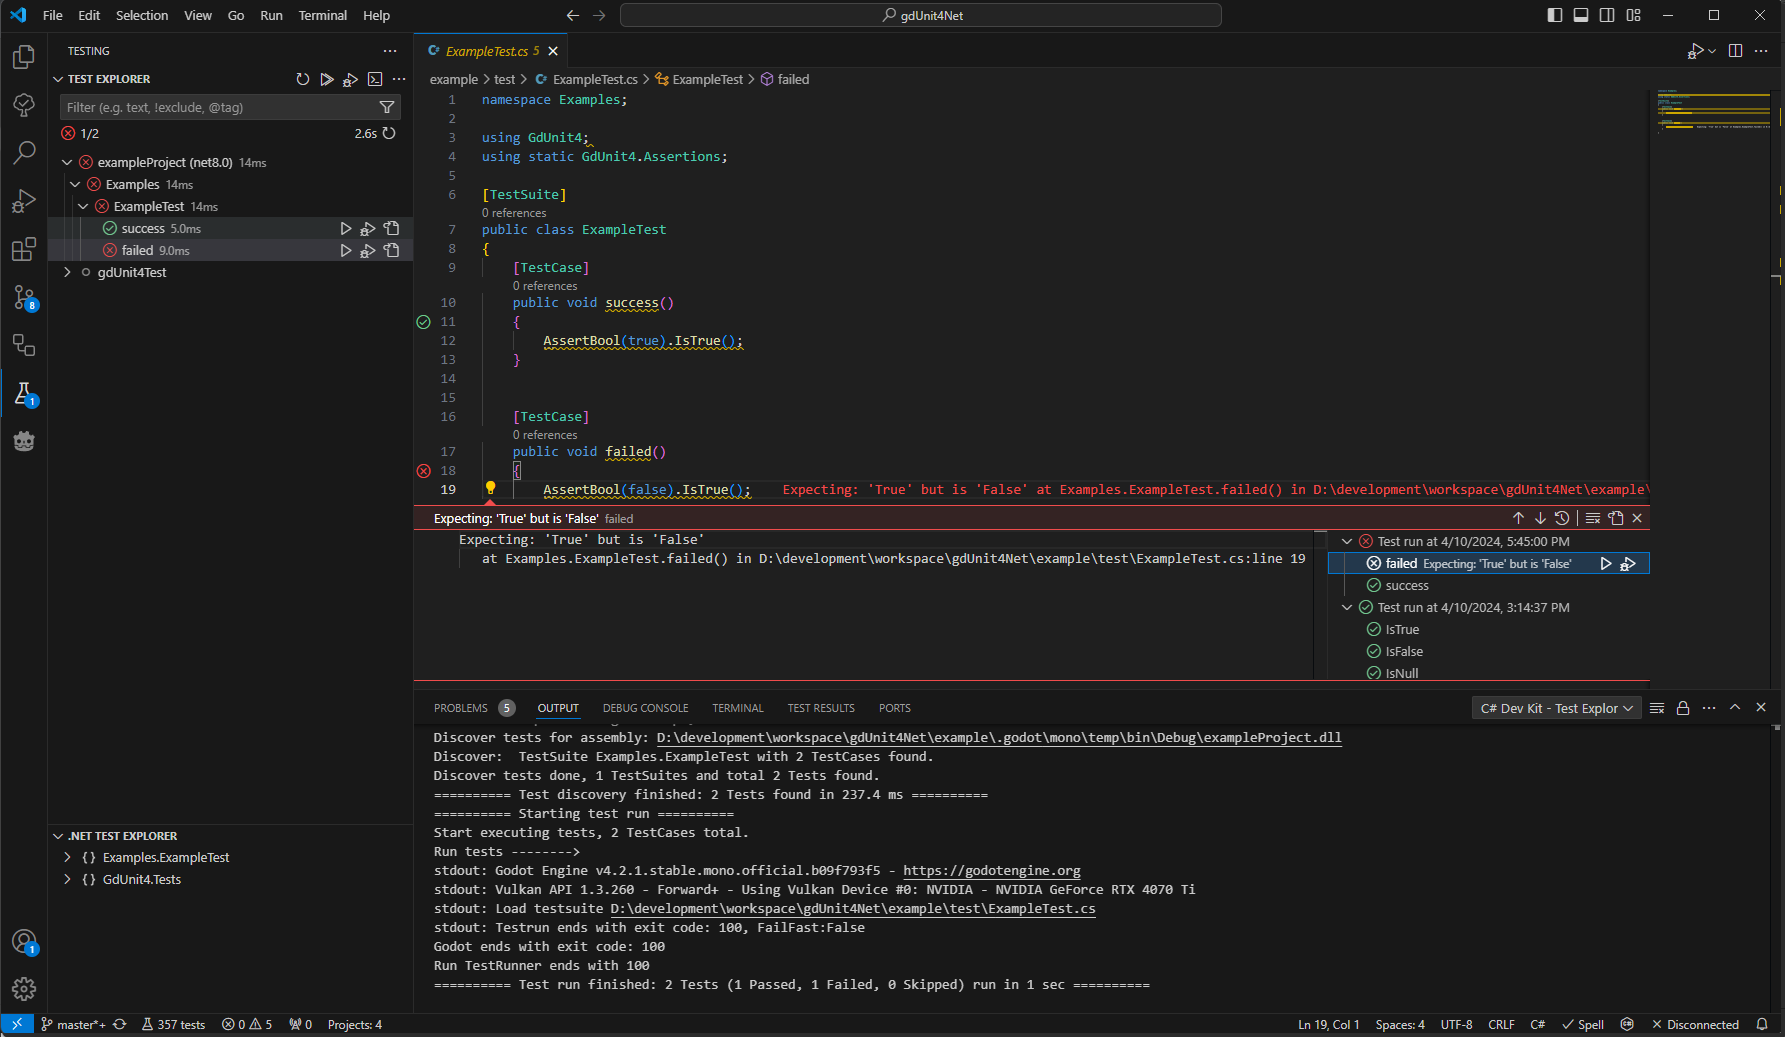Open the Terminal menu
The image size is (1785, 1037).
322,15
